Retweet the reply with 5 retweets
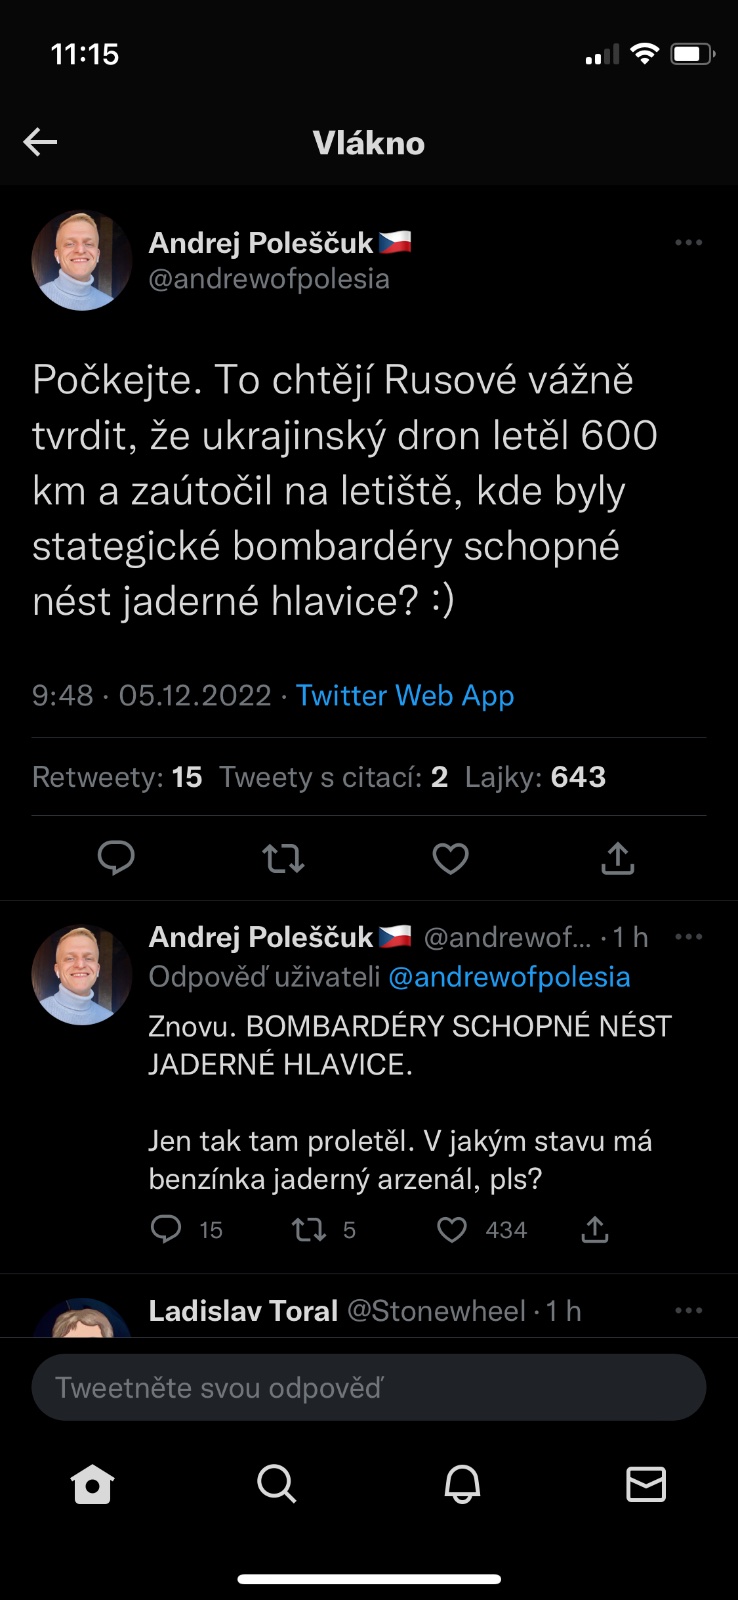This screenshot has height=1600, width=738. pos(308,1229)
